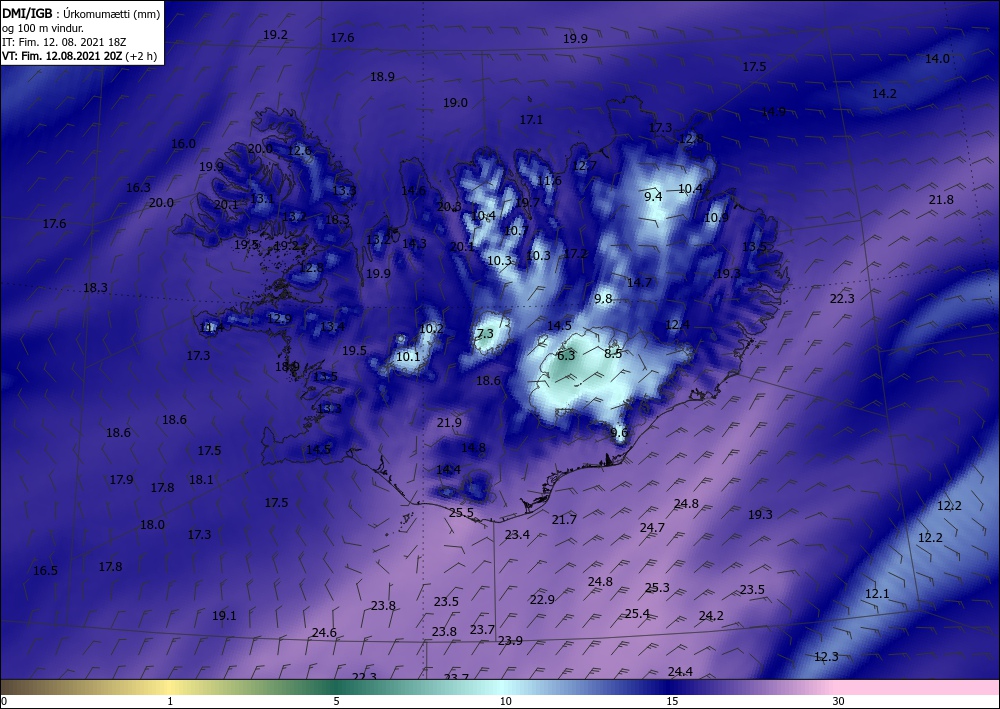Select the 16.0 value in the northwest
This screenshot has height=709, width=1000.
pos(184,143)
